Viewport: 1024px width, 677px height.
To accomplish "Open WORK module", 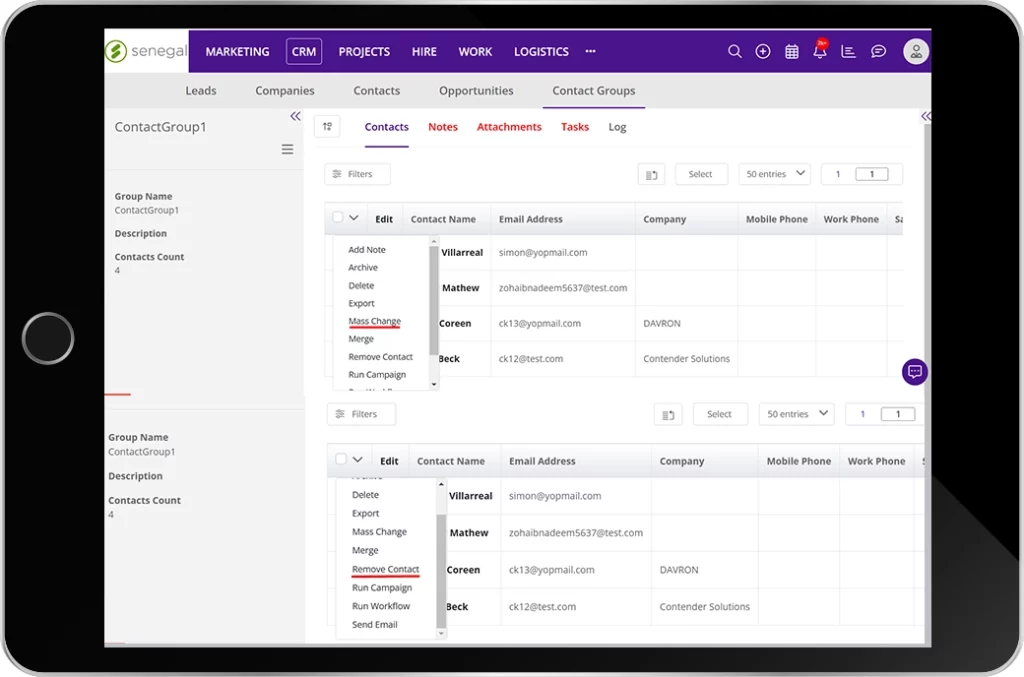I will (x=475, y=52).
